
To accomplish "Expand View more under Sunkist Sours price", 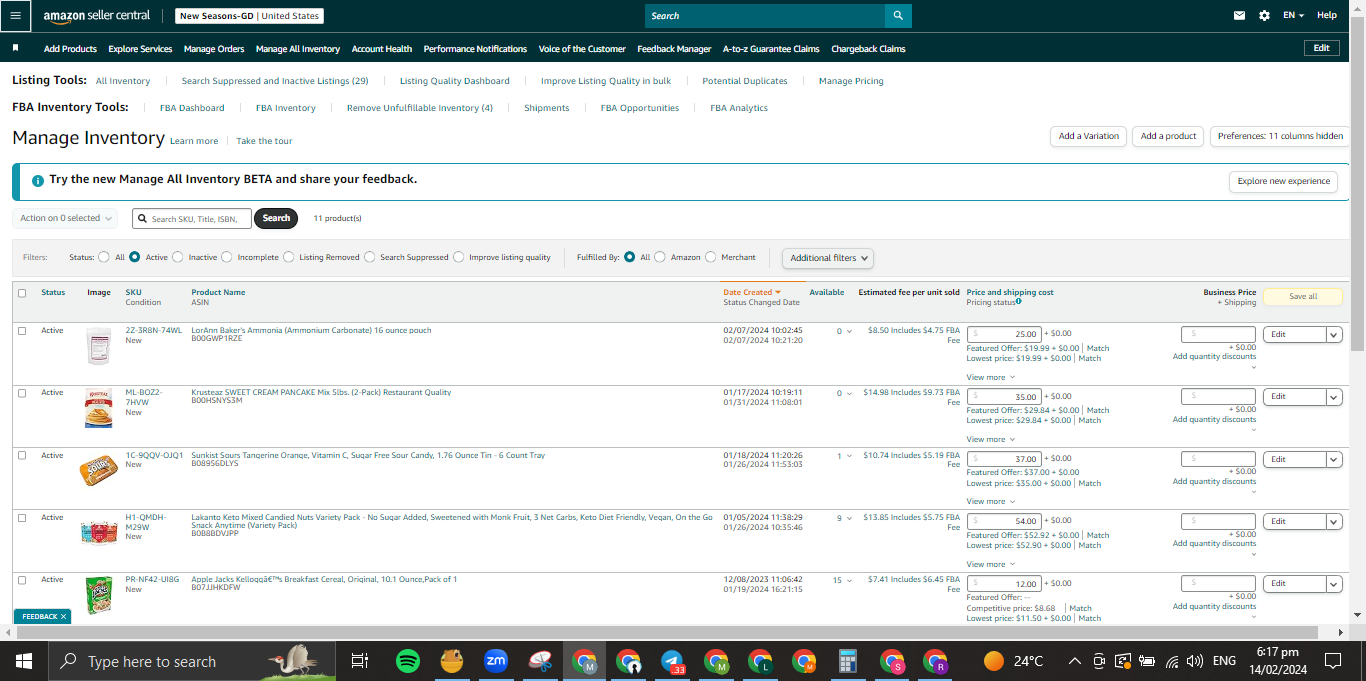I will tap(990, 501).
